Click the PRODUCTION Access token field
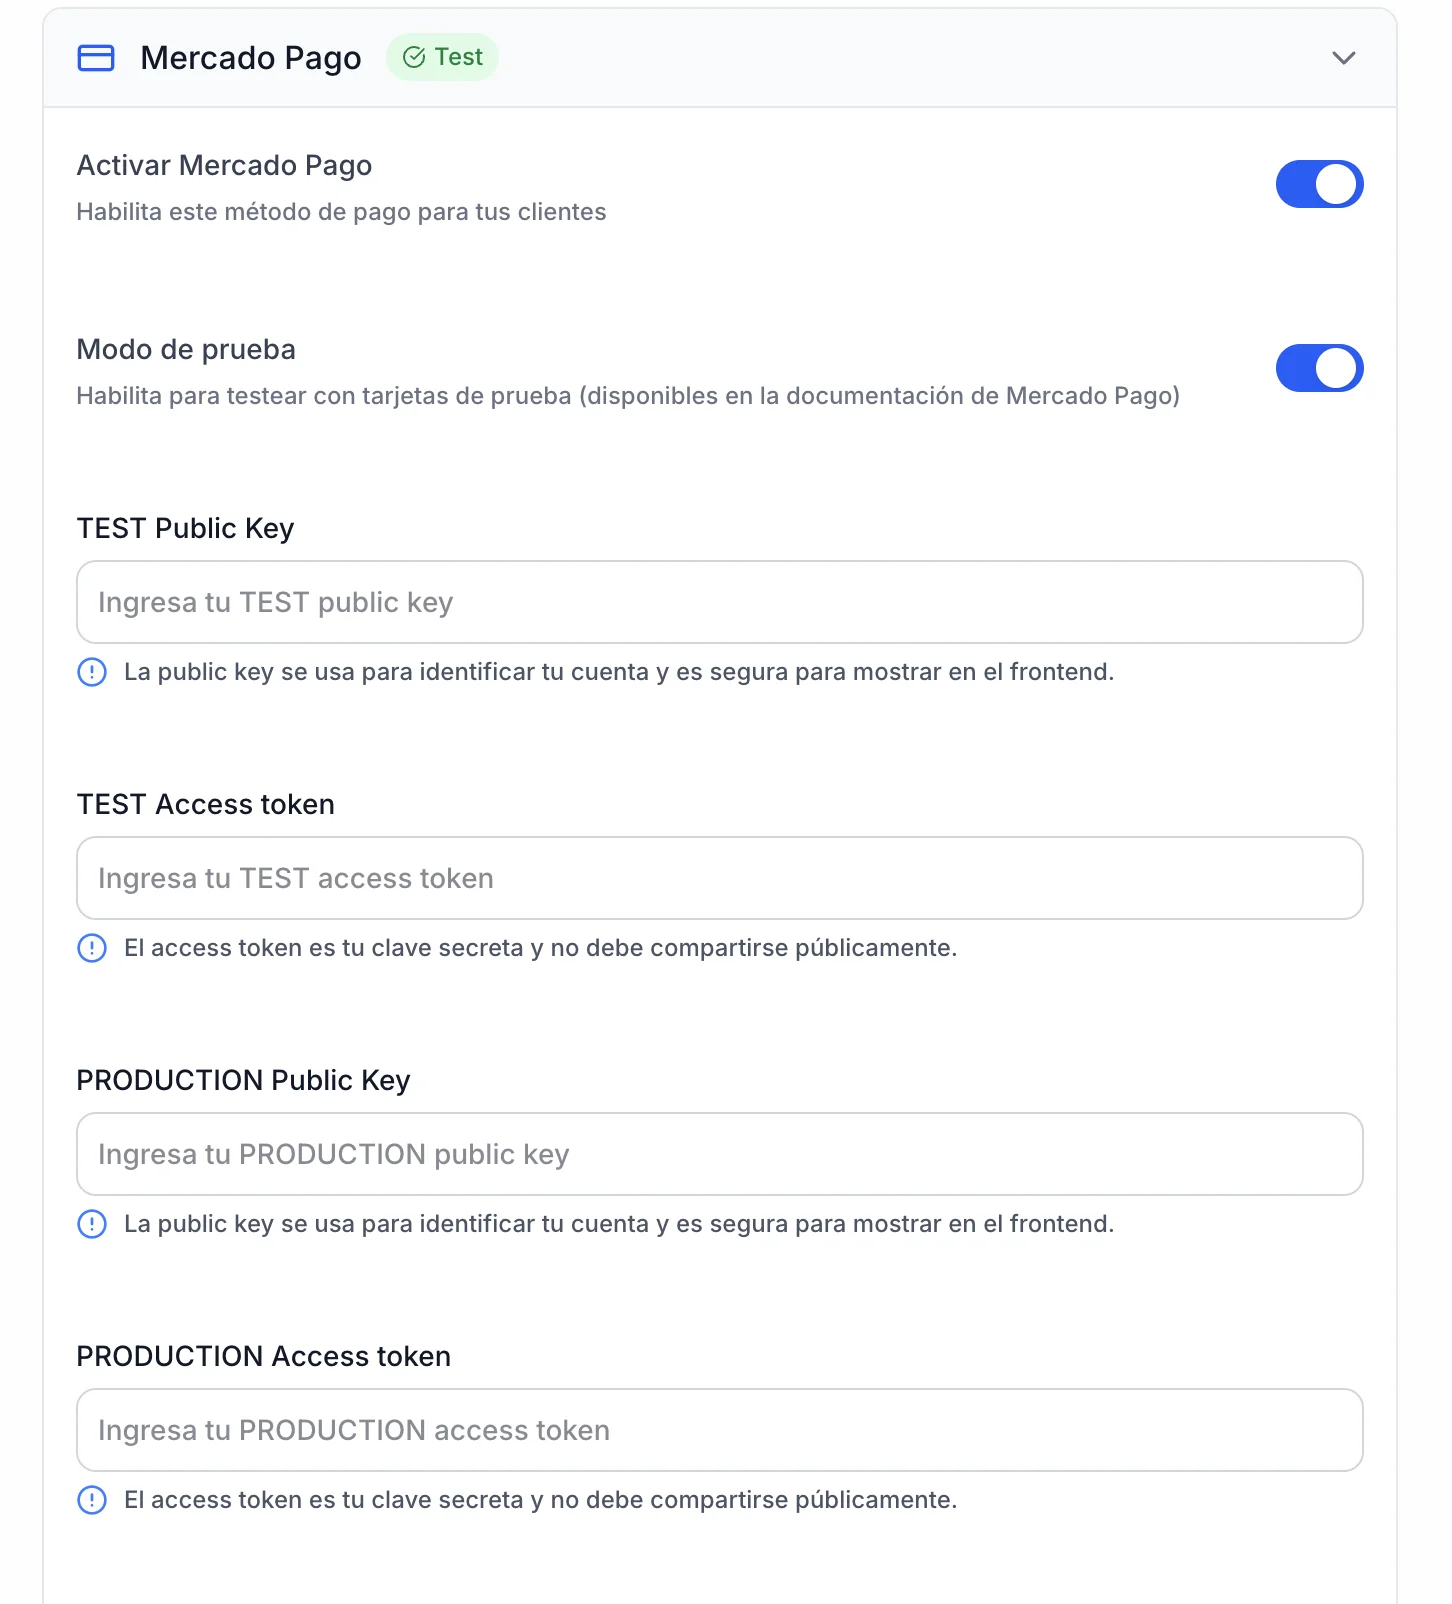 [x=720, y=1430]
